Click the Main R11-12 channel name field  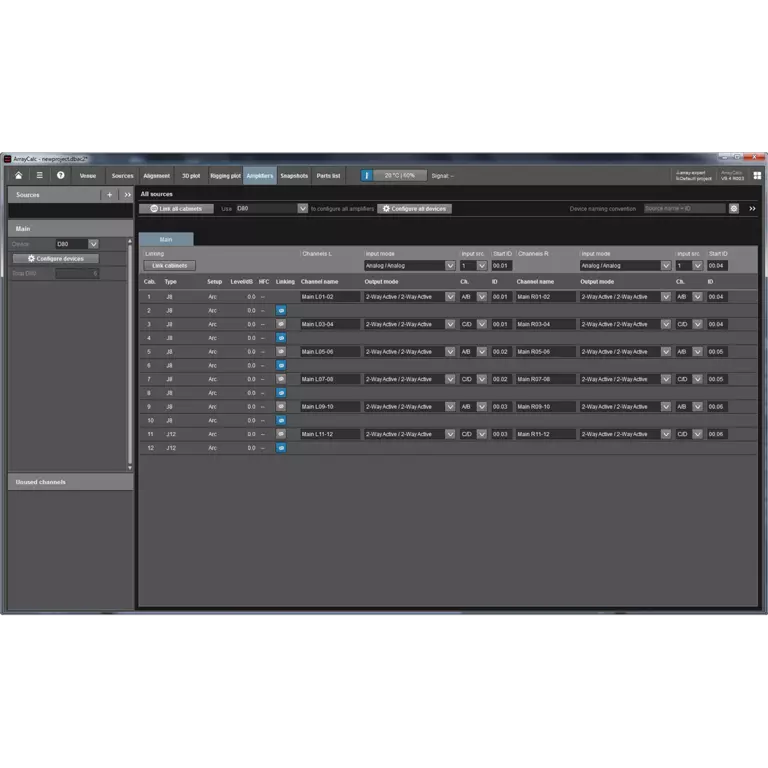[x=546, y=434]
